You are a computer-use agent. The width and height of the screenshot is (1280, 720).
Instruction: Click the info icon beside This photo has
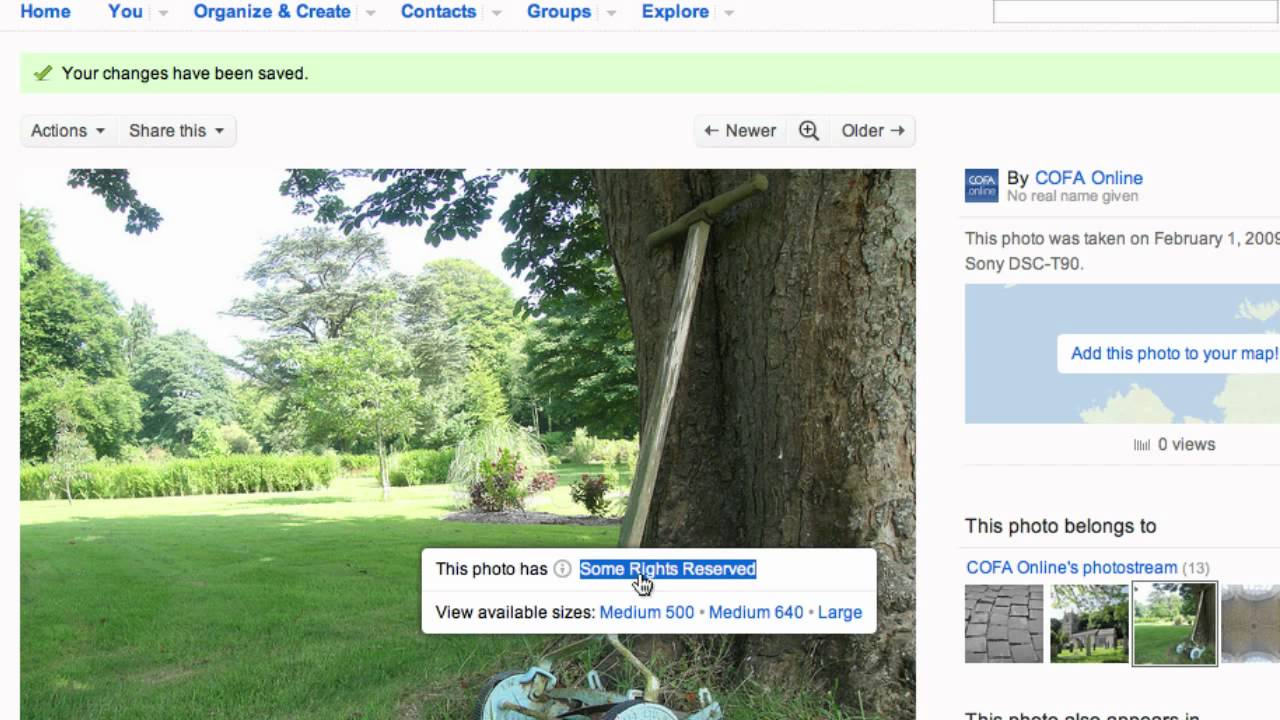tap(562, 569)
